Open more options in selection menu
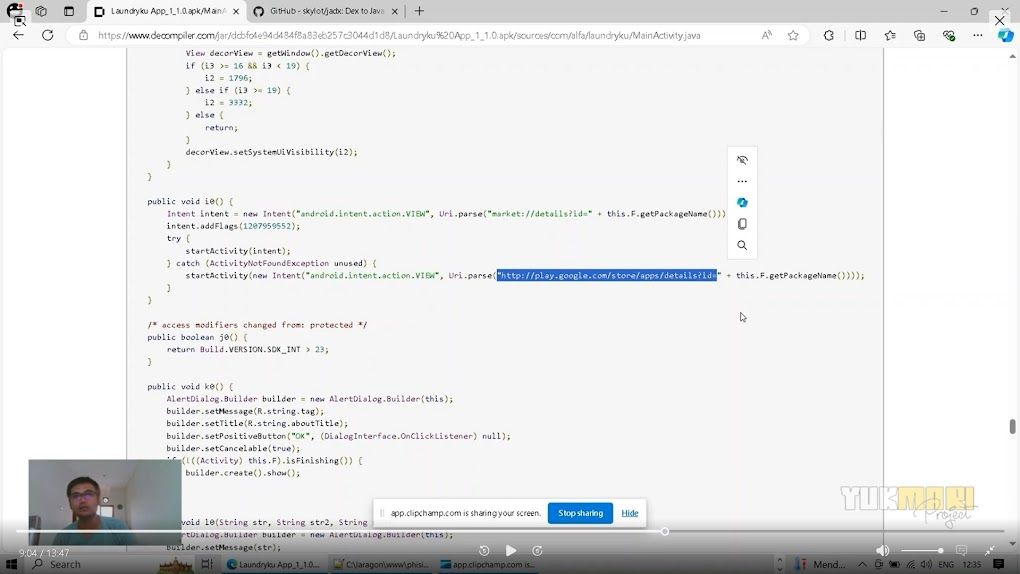 click(742, 182)
